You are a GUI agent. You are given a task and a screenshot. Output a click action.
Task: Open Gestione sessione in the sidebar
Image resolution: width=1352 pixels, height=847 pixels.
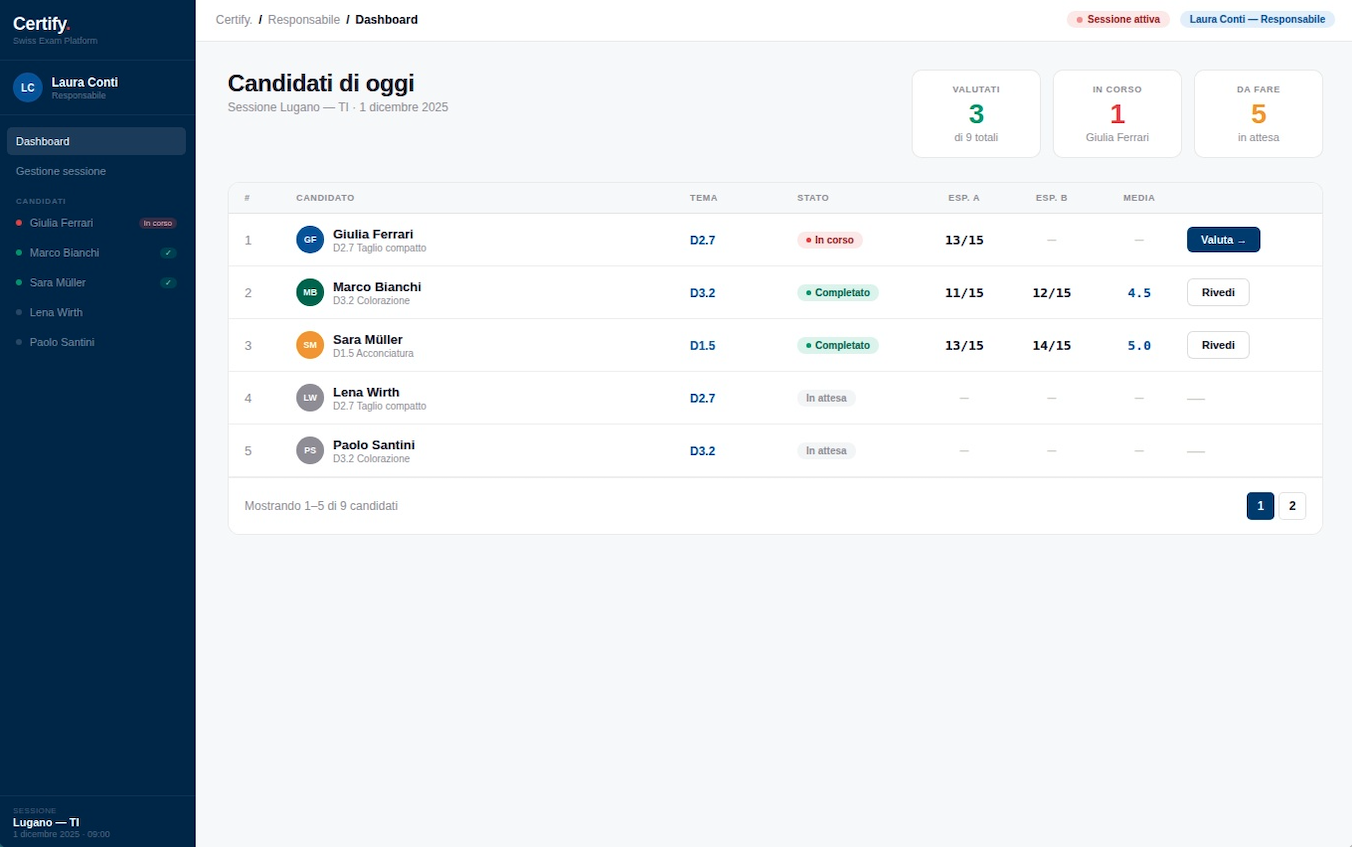click(x=61, y=171)
